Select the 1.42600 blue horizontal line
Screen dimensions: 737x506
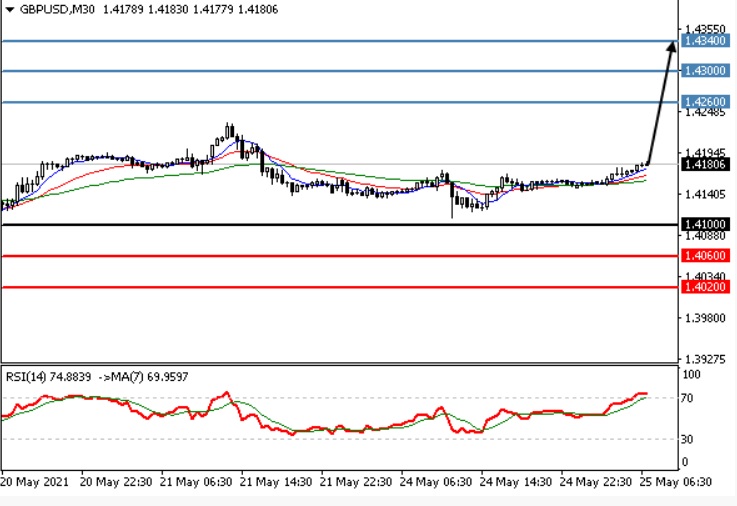[339, 102]
